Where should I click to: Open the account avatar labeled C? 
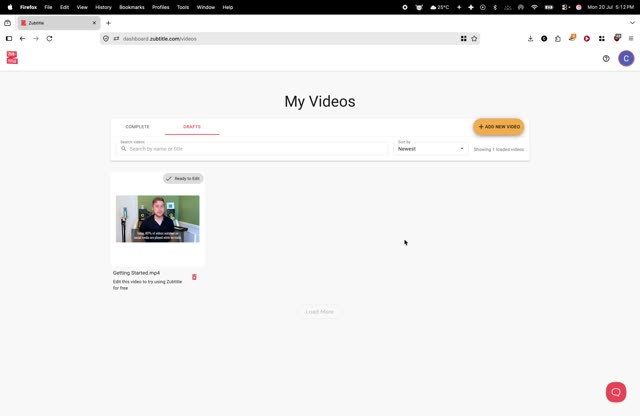pyautogui.click(x=626, y=58)
